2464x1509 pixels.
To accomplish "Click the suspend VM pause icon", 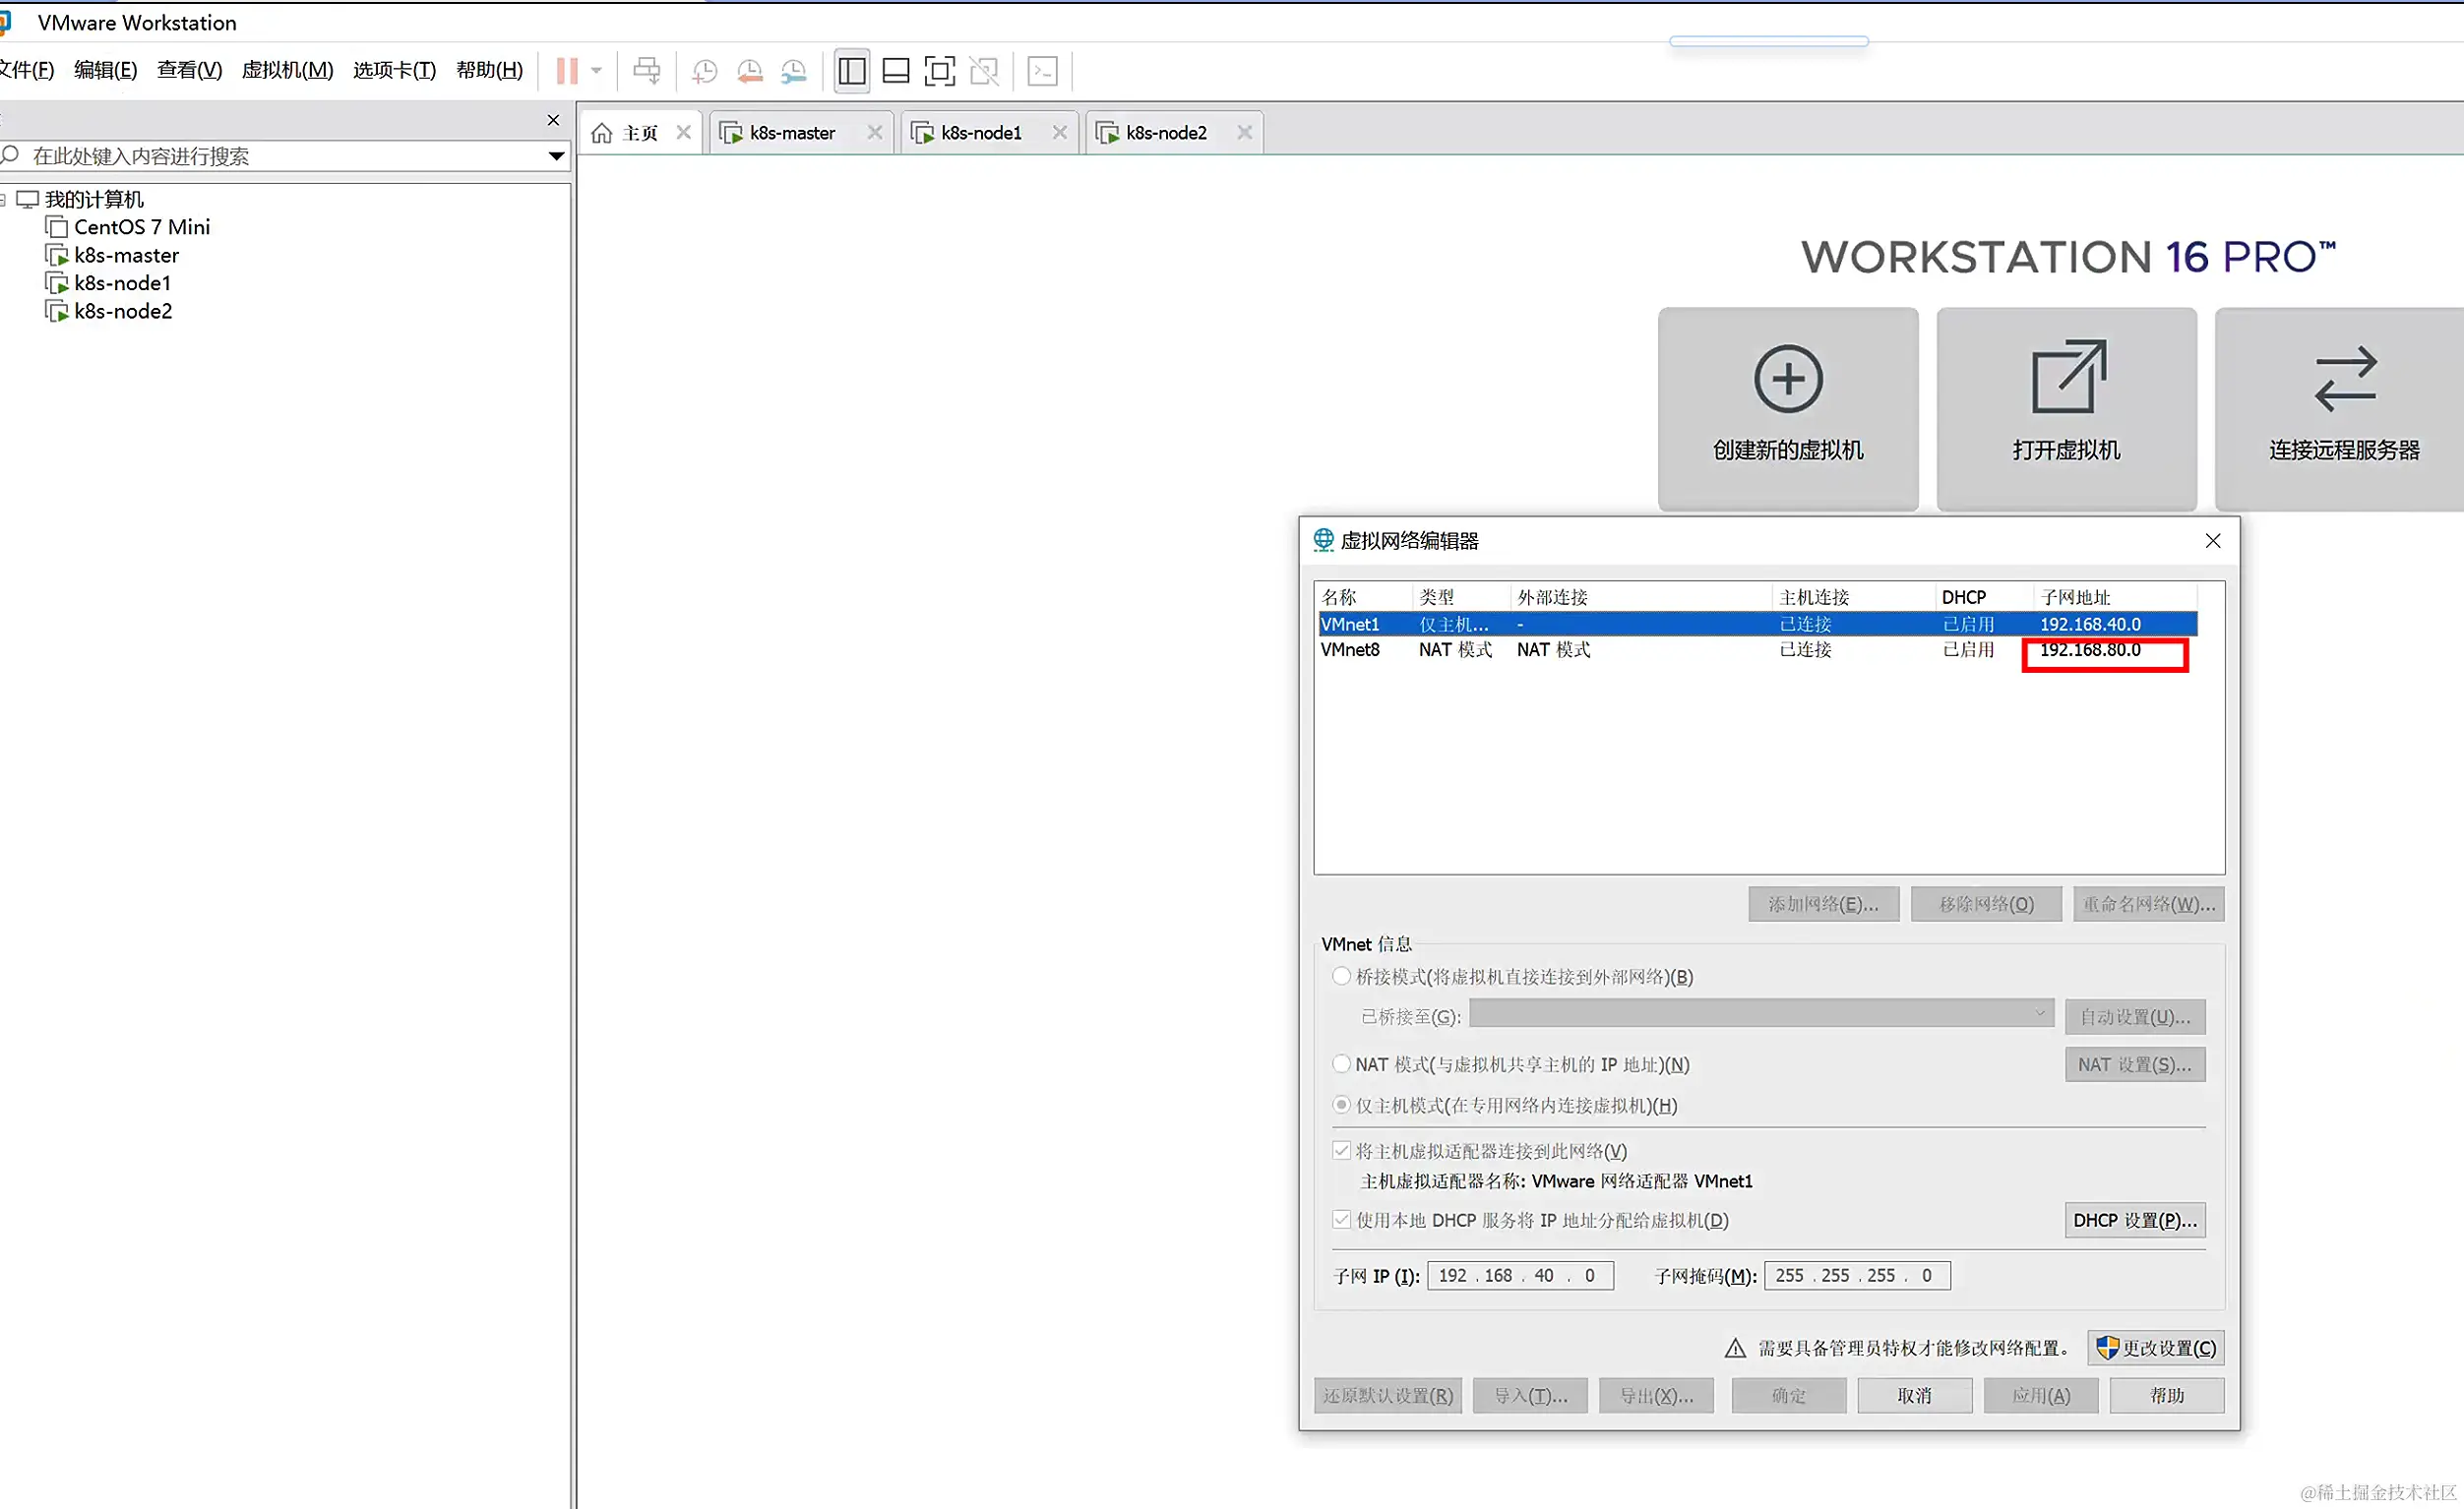I will tap(566, 71).
